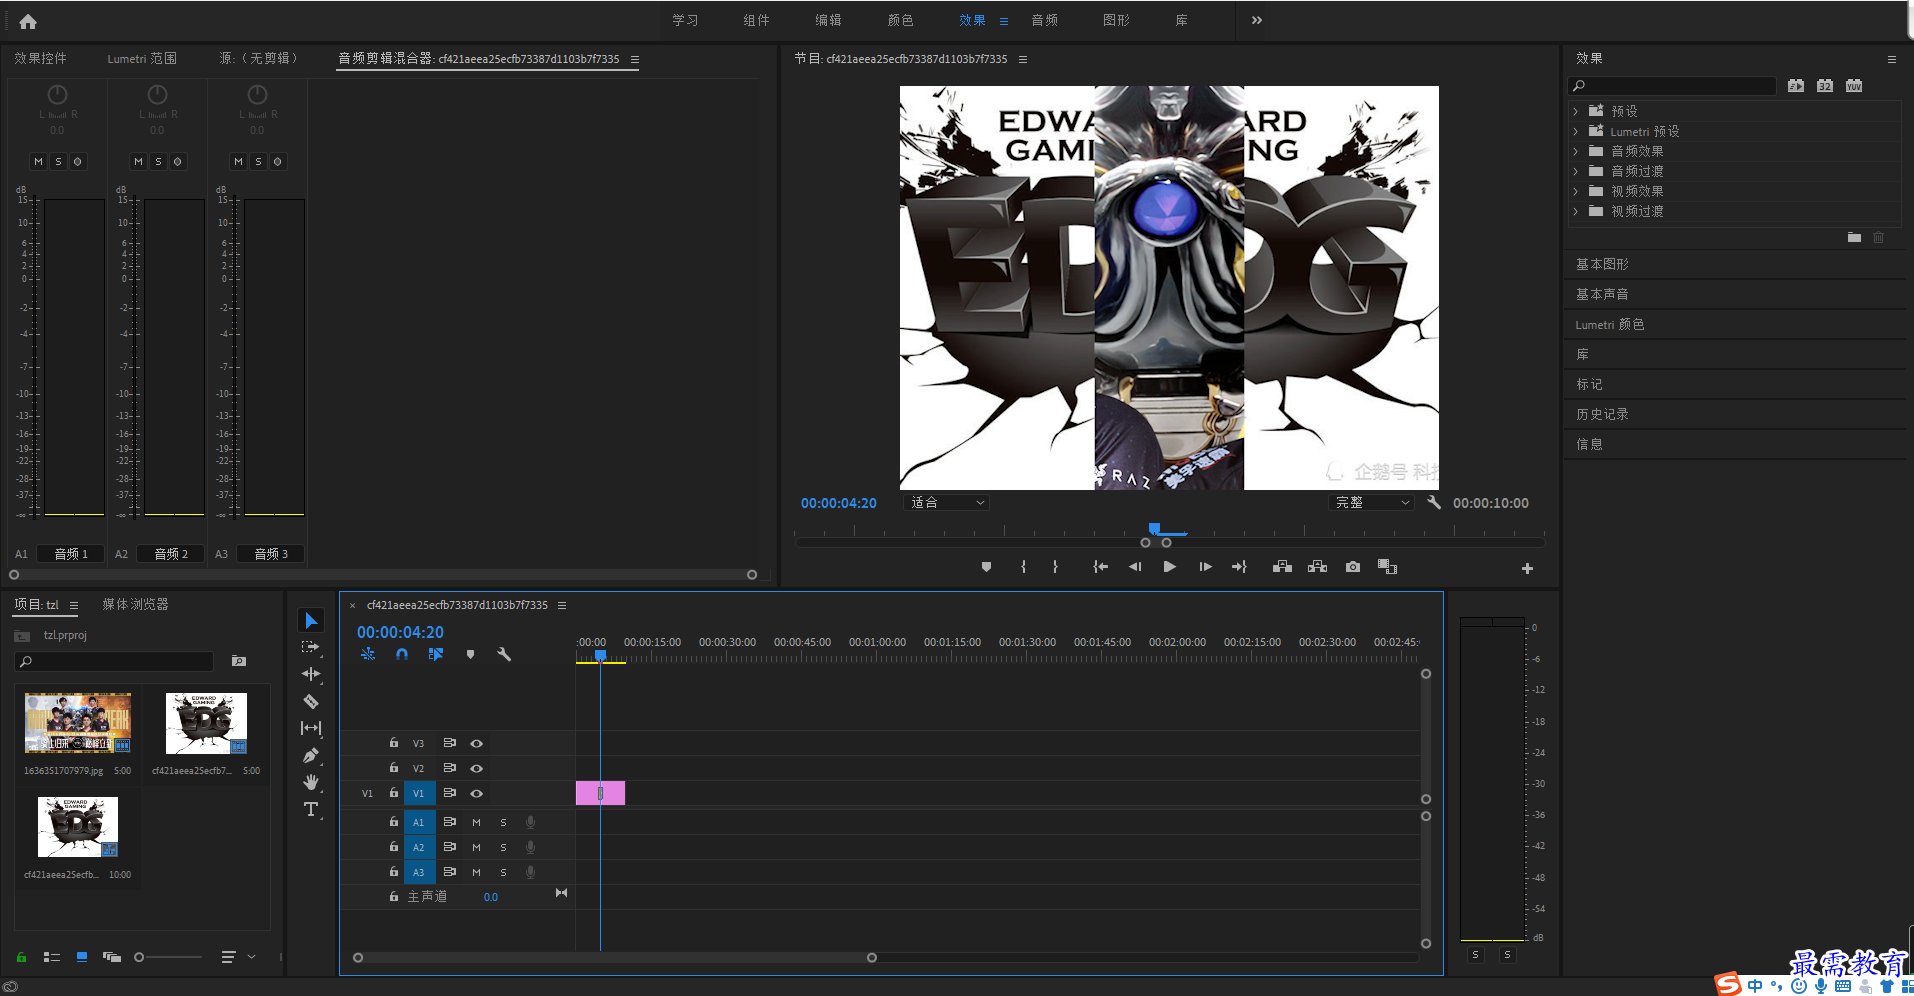This screenshot has width=1914, height=996.
Task: Select the pink clip on track V1
Action: 600,793
